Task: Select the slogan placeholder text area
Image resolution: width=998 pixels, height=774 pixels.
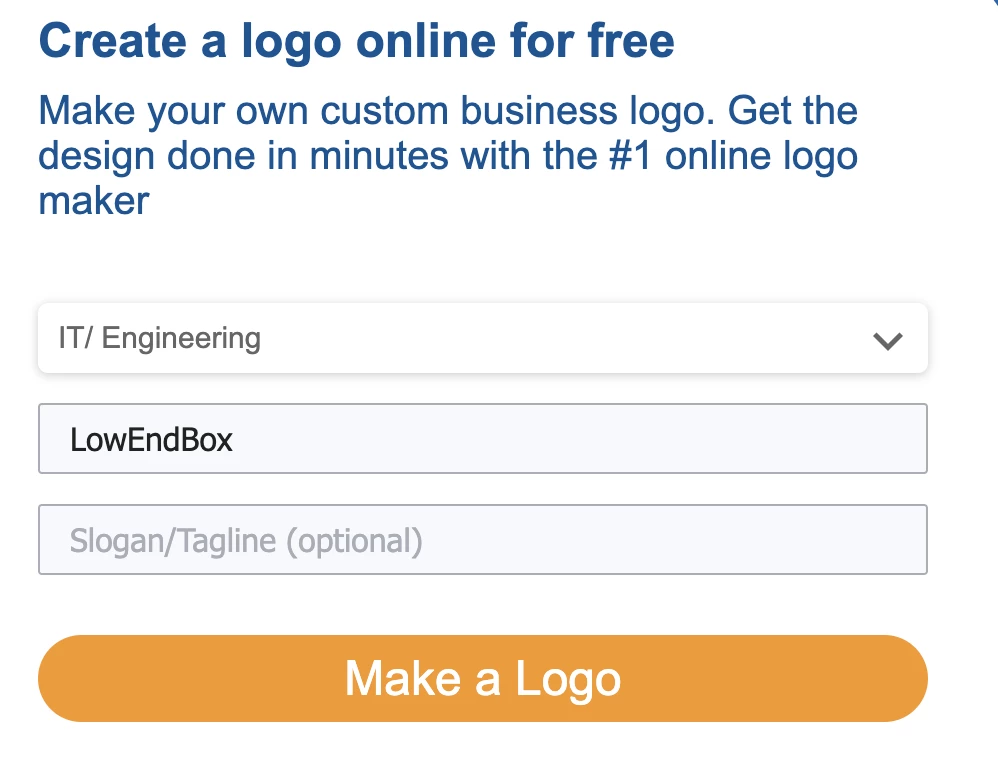Action: 246,541
